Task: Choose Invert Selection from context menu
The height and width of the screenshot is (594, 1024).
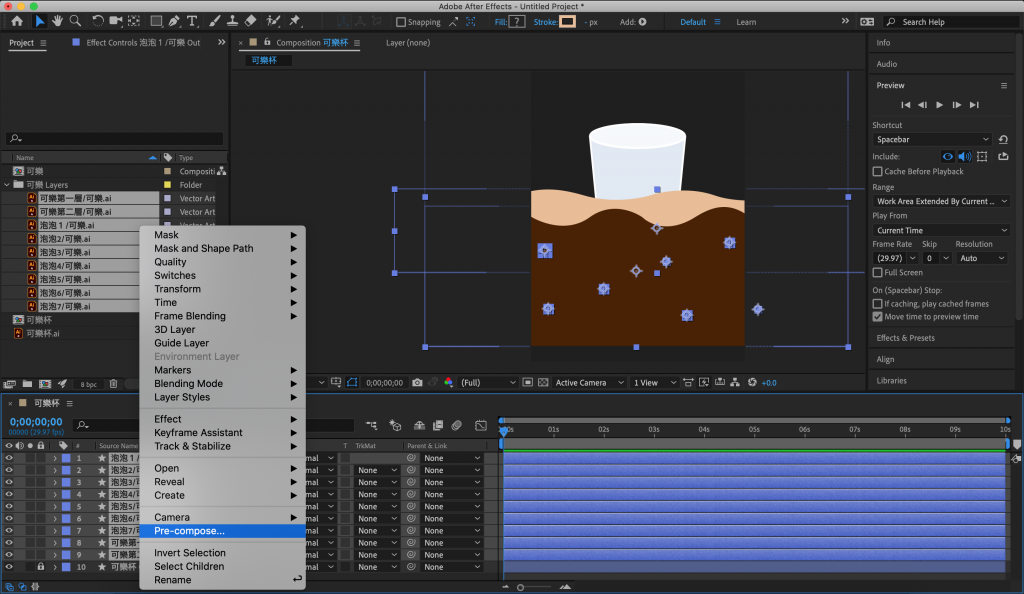Action: click(190, 553)
